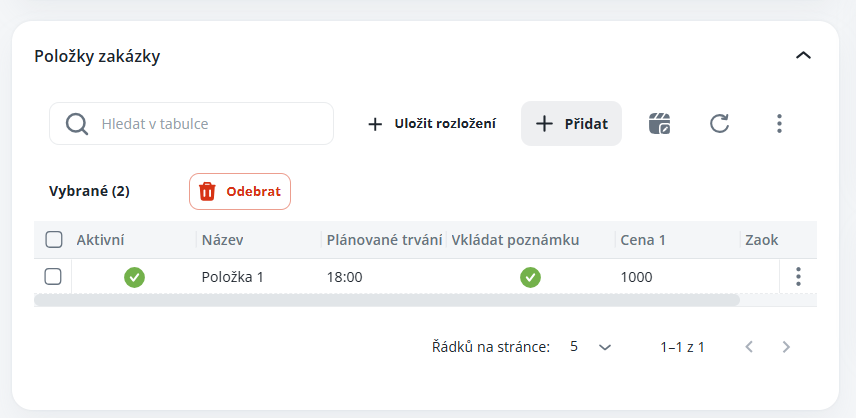Click Uložit rozložení button
Screen dimensions: 856x418
(x=432, y=124)
